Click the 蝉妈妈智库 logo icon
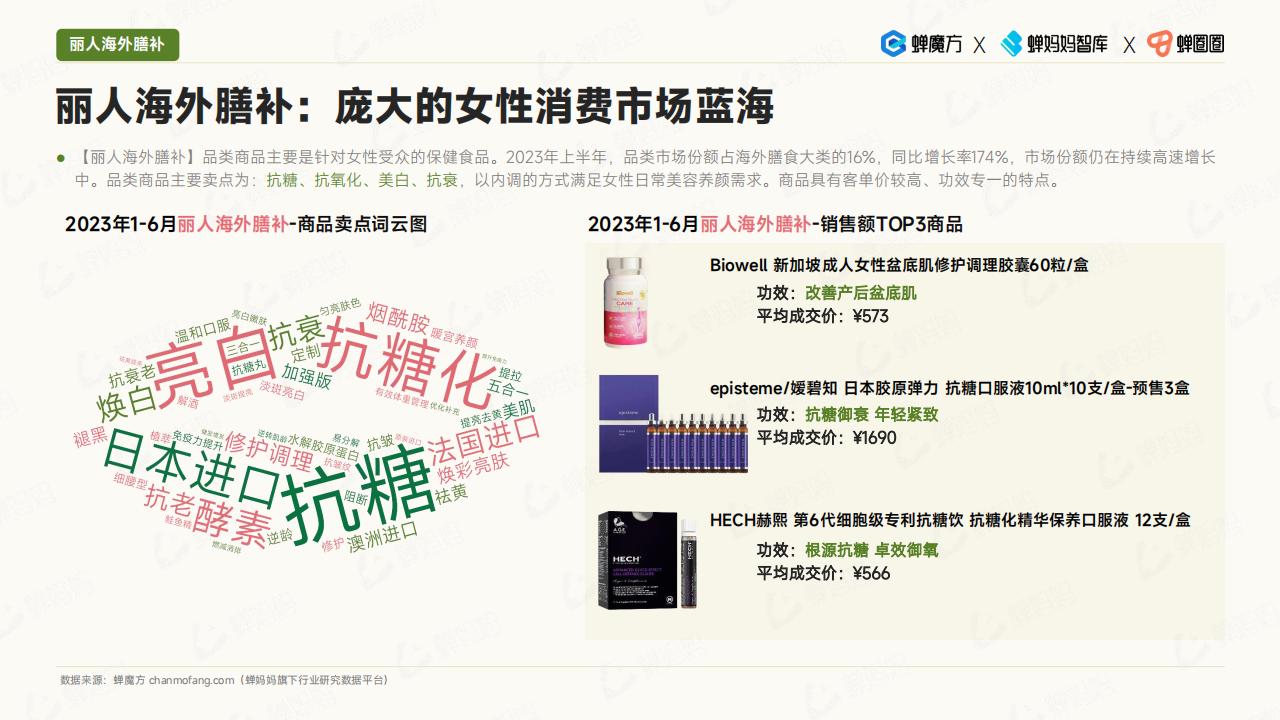 point(1012,44)
